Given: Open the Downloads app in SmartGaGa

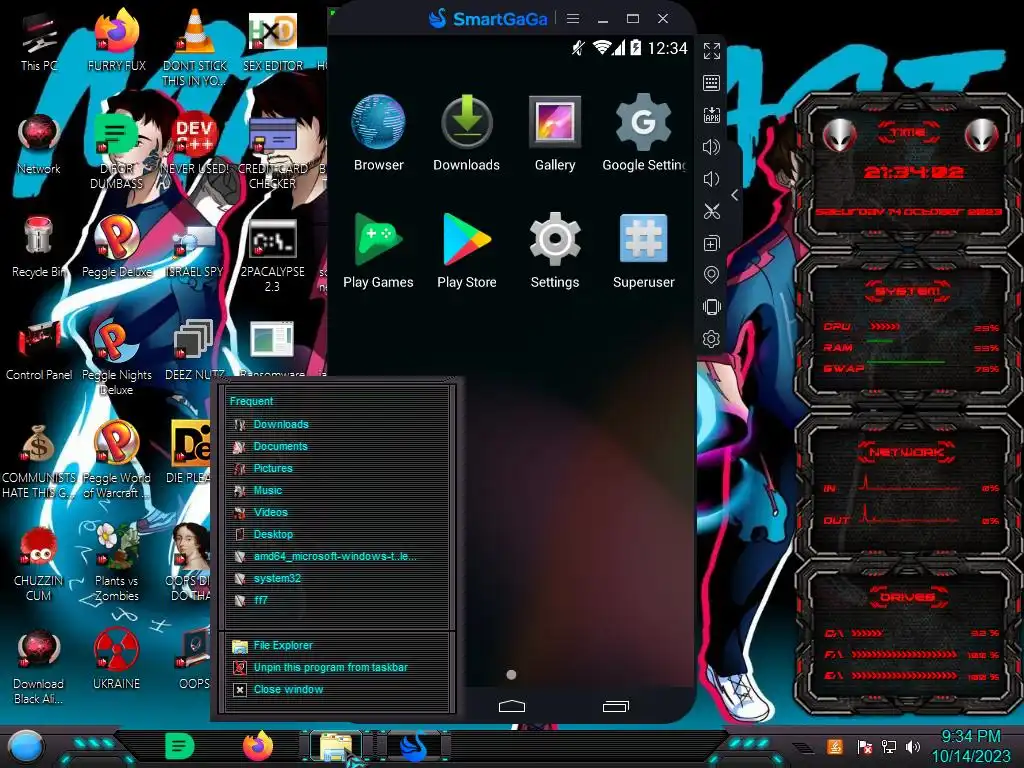Looking at the screenshot, I should [x=466, y=133].
